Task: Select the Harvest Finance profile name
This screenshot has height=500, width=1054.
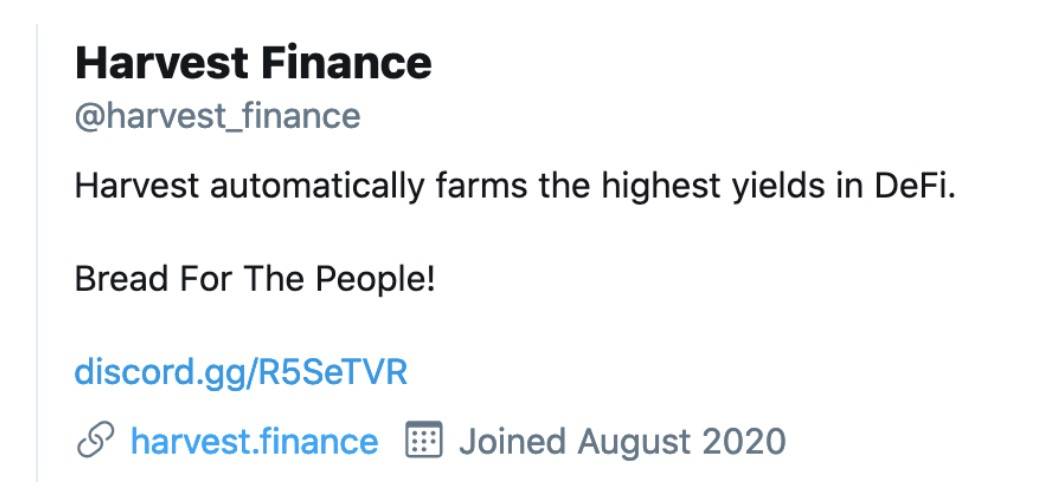Action: click(253, 63)
